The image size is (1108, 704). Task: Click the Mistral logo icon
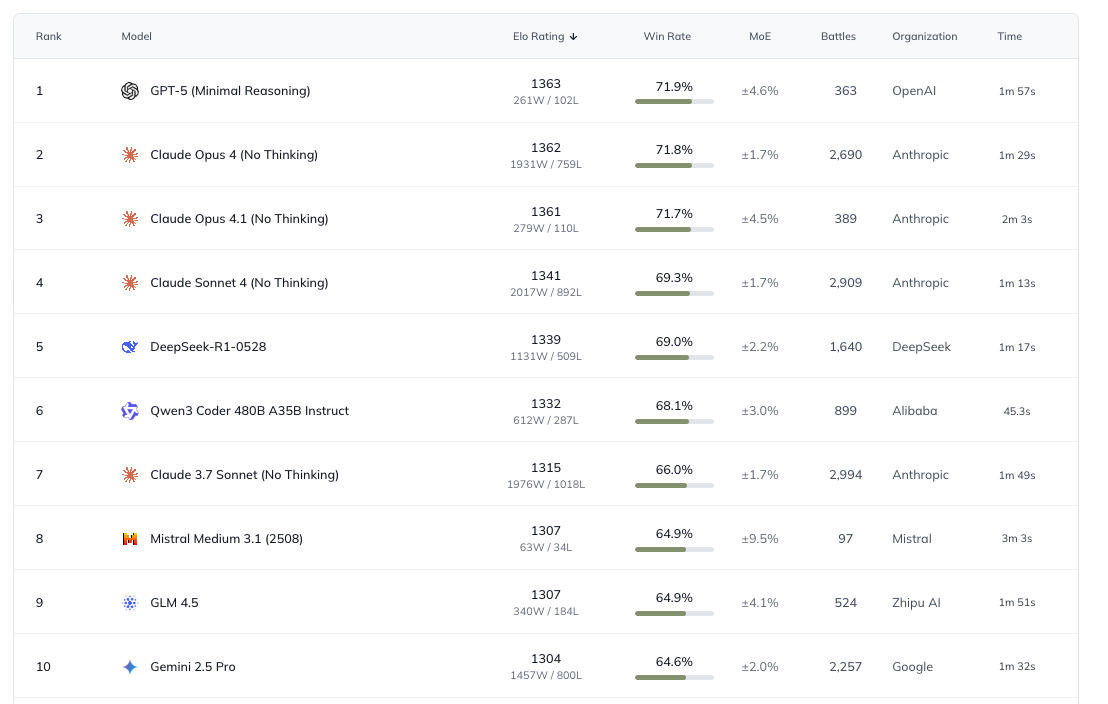click(x=130, y=539)
